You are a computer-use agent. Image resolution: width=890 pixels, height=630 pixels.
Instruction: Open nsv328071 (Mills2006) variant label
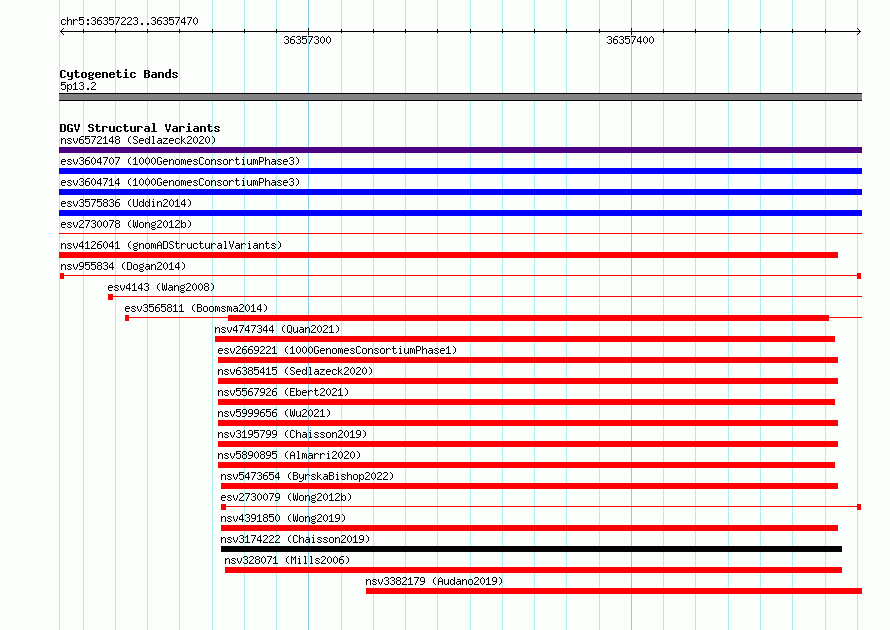coord(287,560)
